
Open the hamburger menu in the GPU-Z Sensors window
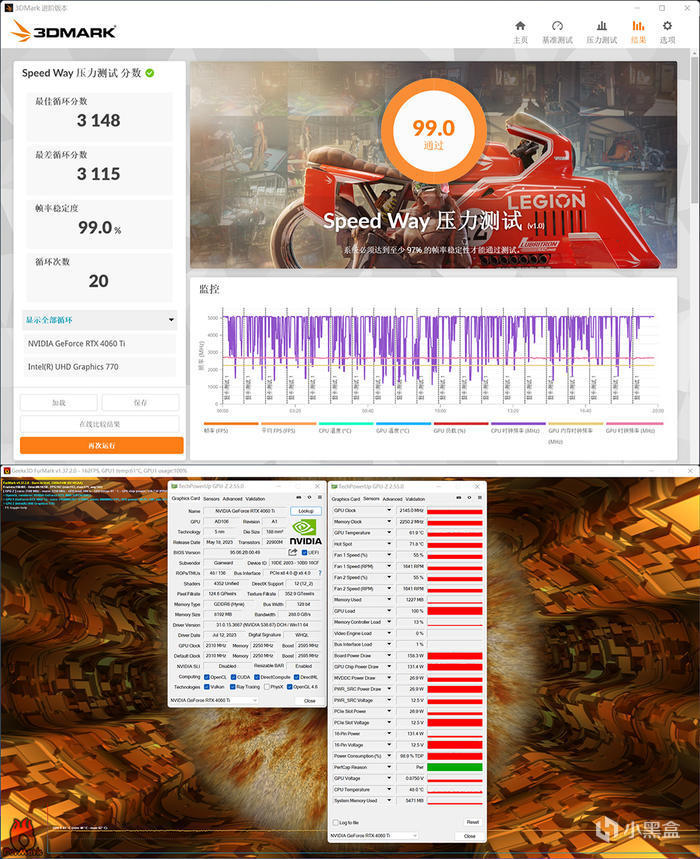480,497
